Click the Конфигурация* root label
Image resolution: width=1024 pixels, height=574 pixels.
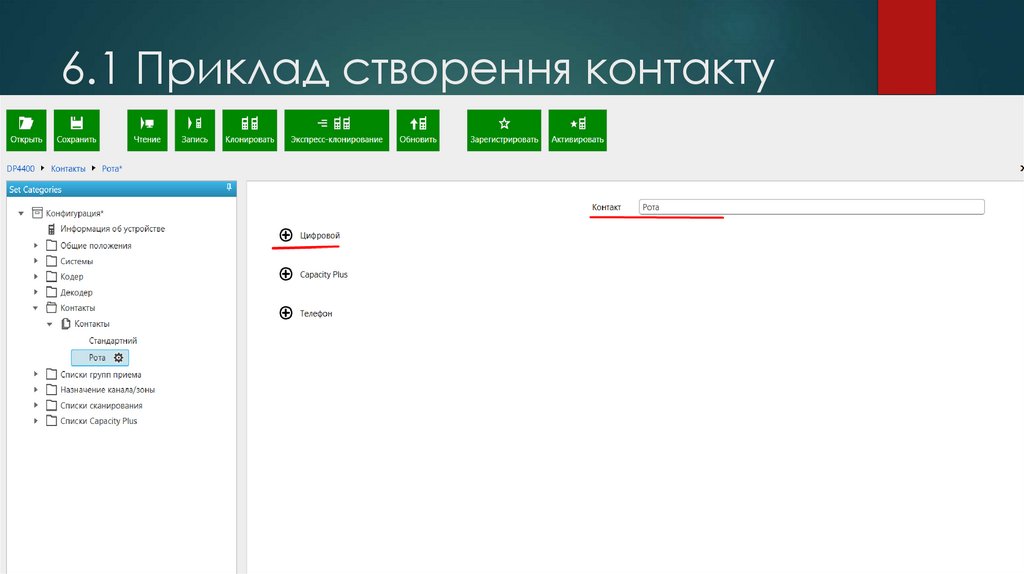click(74, 214)
